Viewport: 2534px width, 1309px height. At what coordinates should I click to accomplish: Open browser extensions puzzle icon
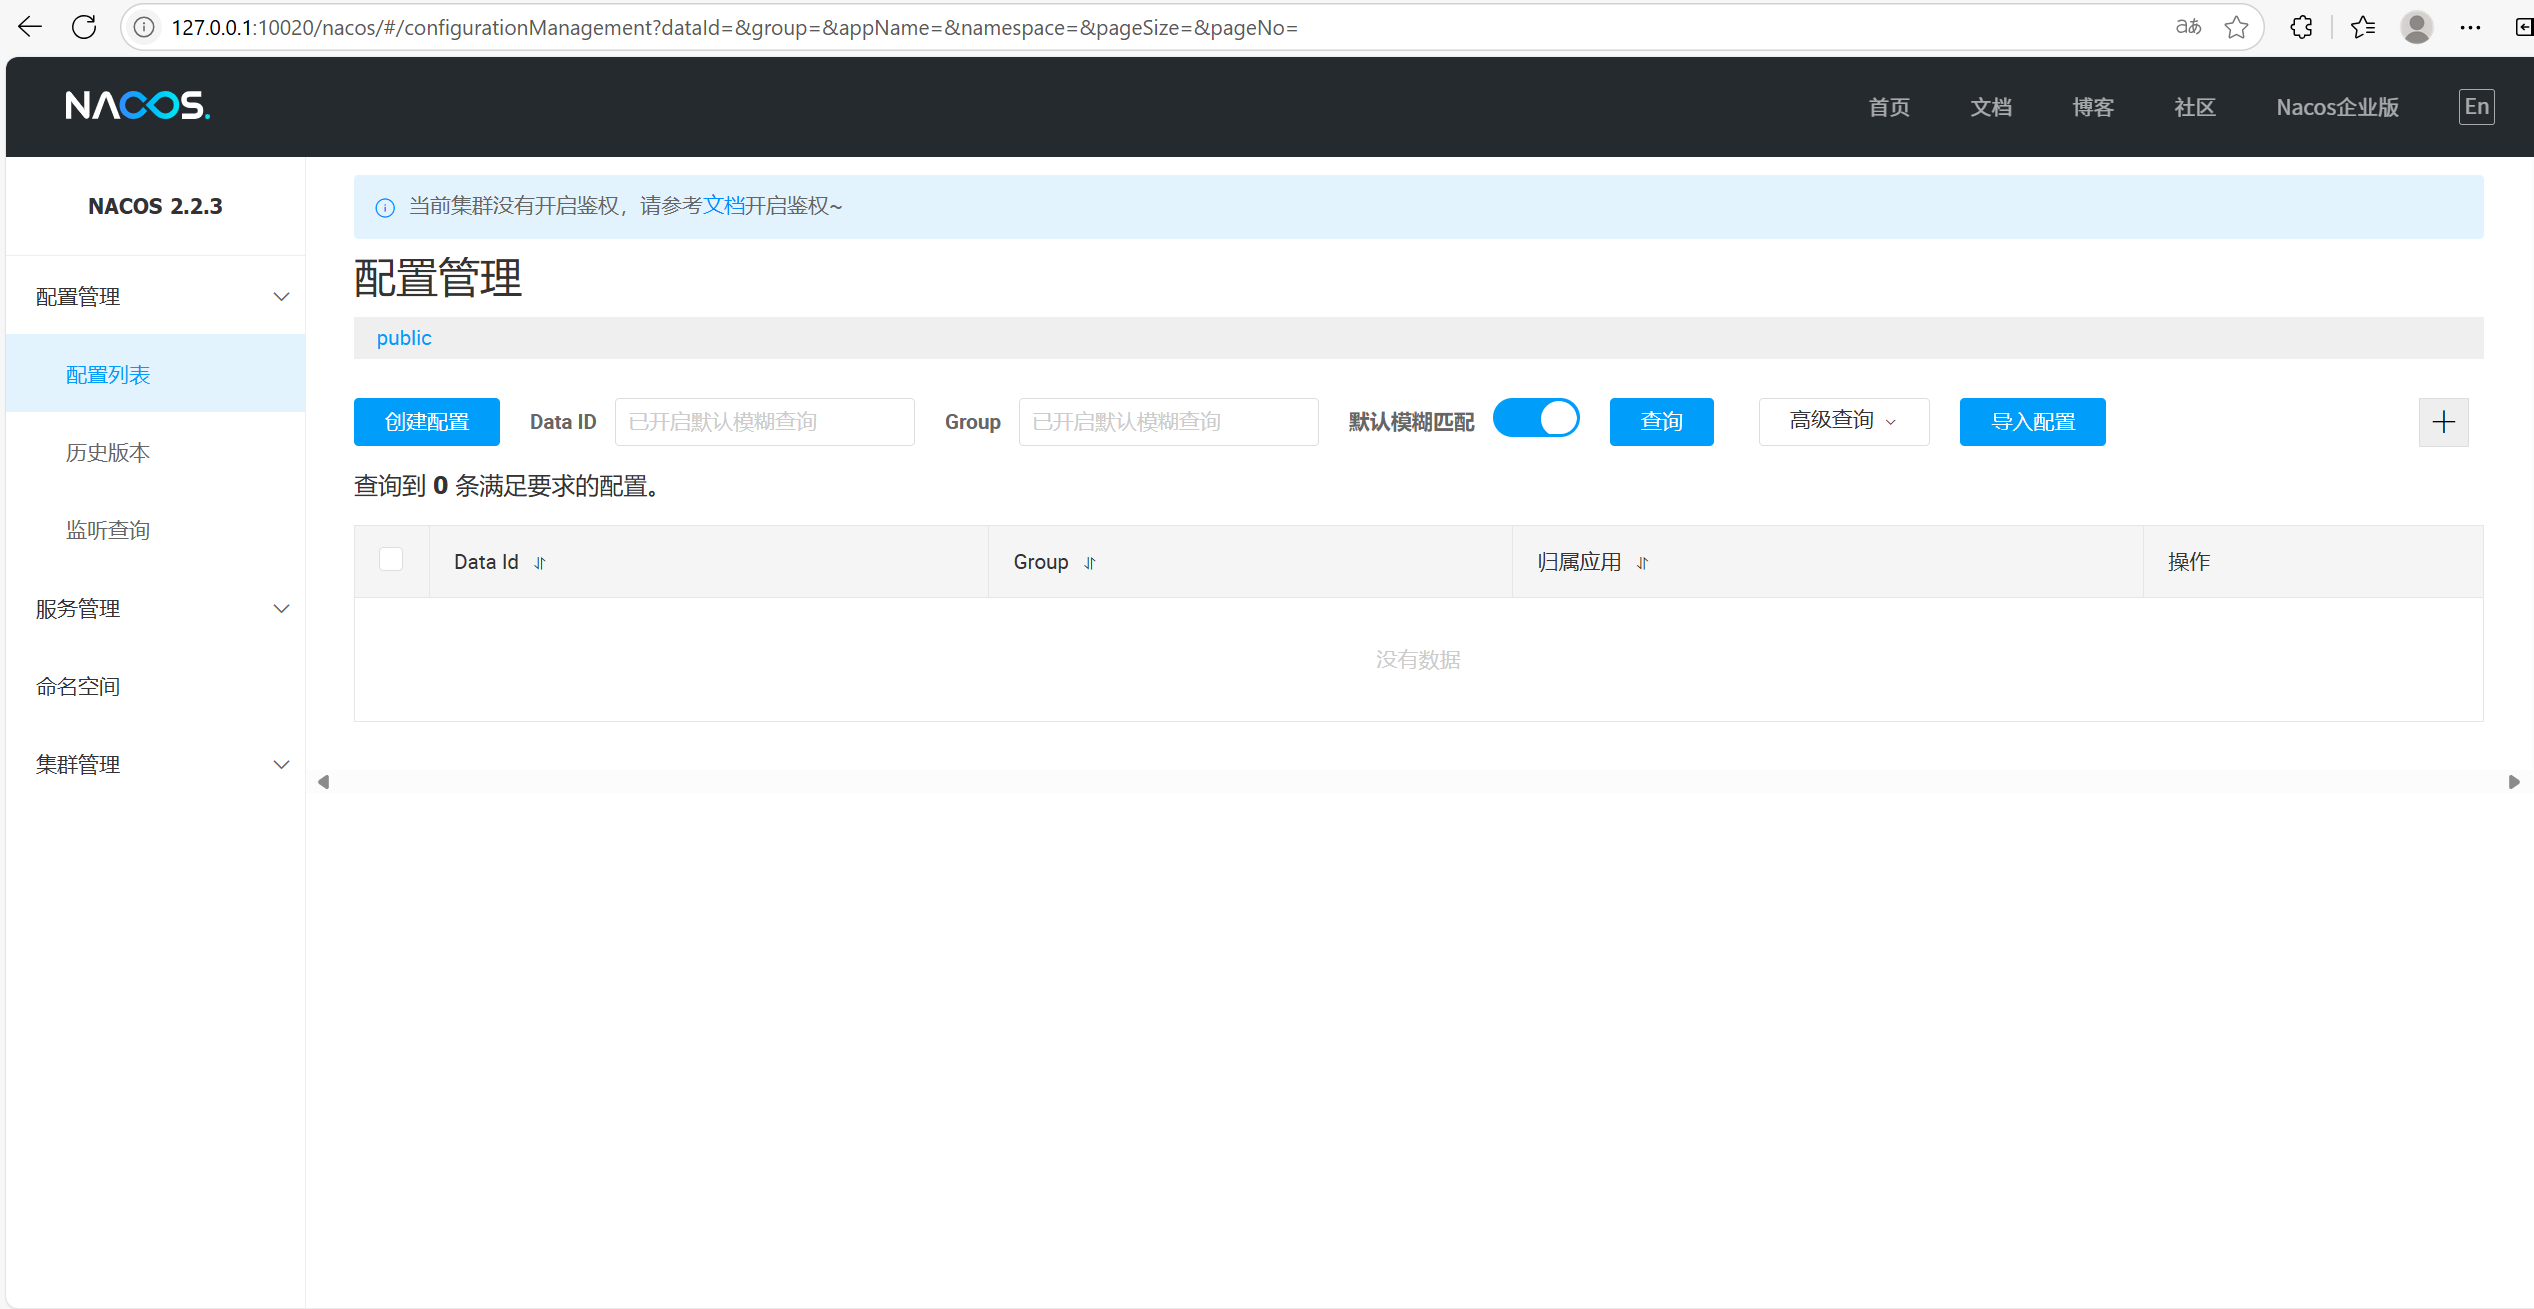point(2301,27)
